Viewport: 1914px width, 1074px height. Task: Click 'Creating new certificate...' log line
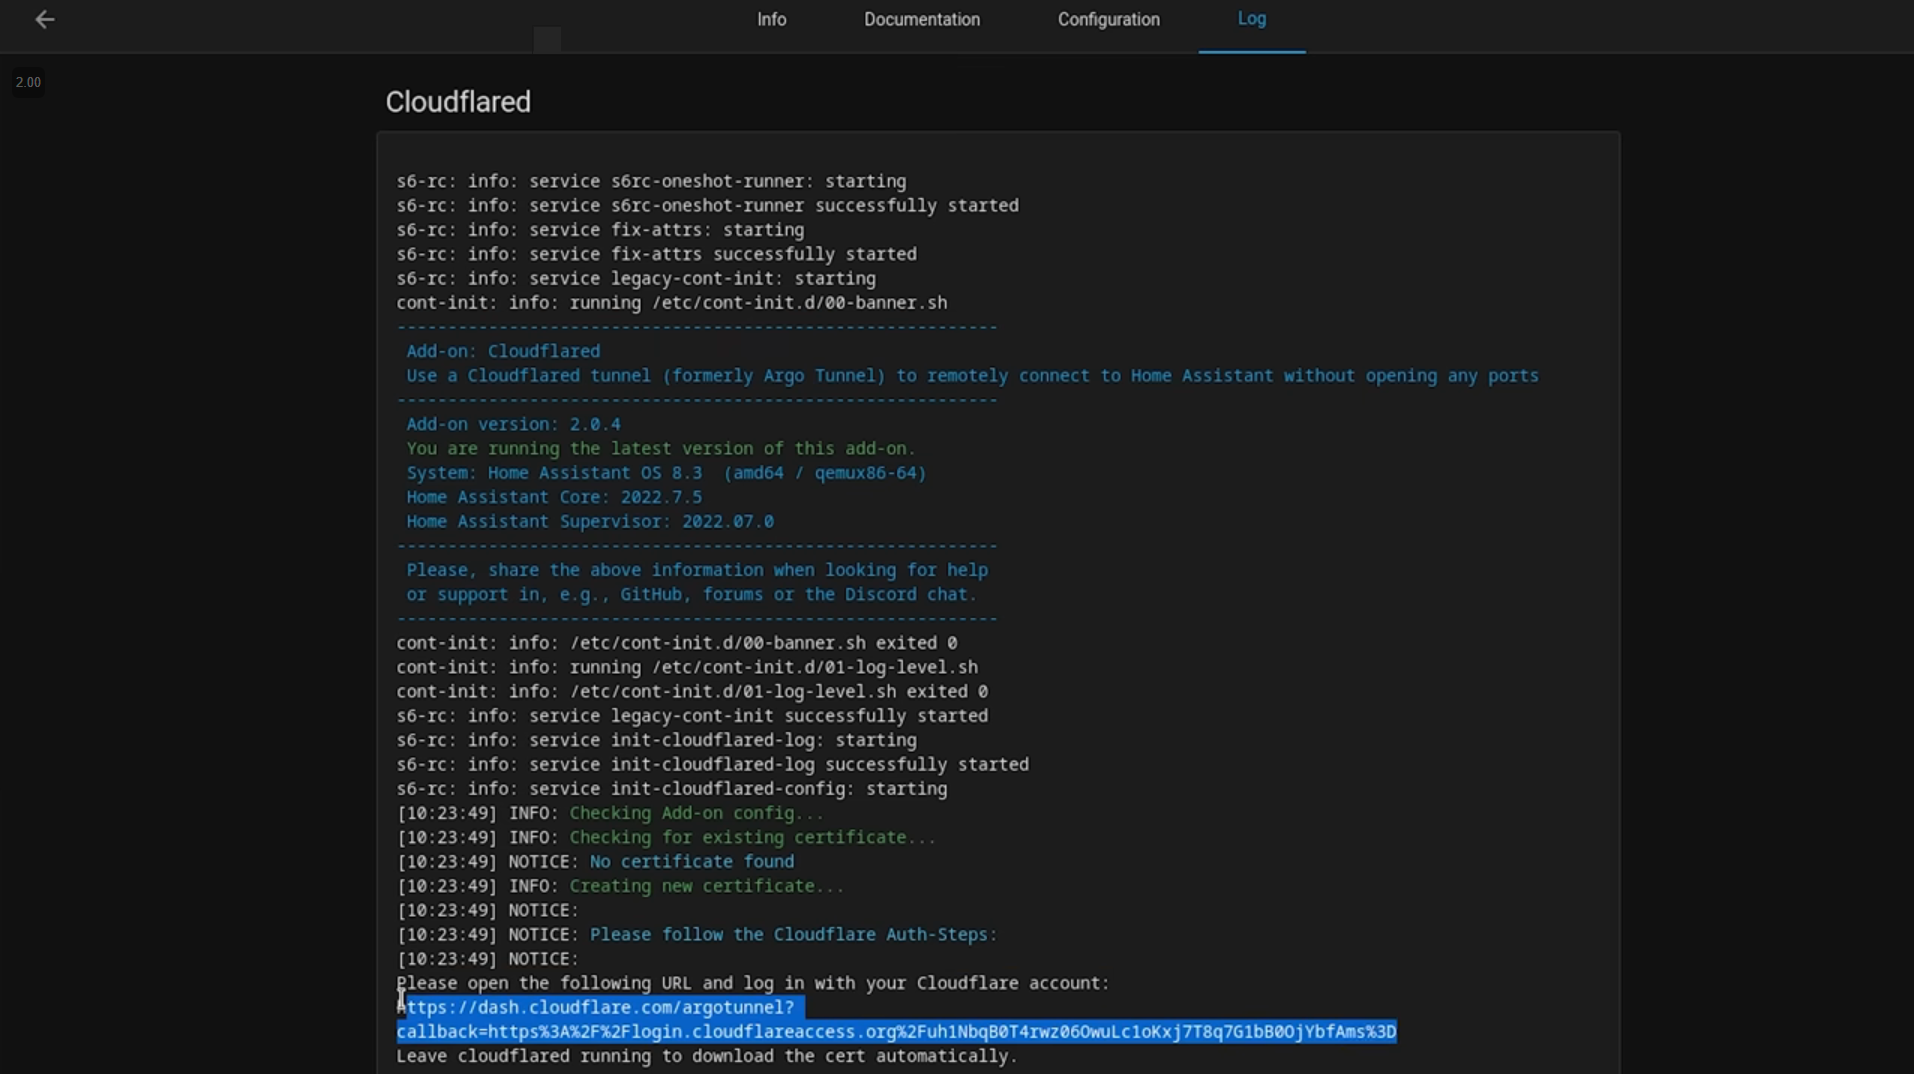pyautogui.click(x=620, y=886)
